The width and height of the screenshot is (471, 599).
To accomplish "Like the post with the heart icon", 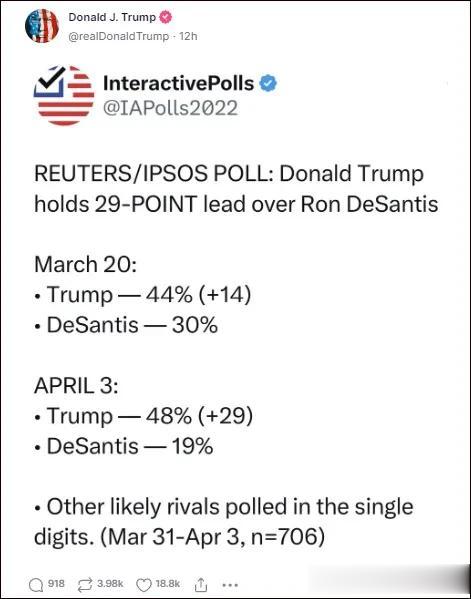I will [144, 584].
